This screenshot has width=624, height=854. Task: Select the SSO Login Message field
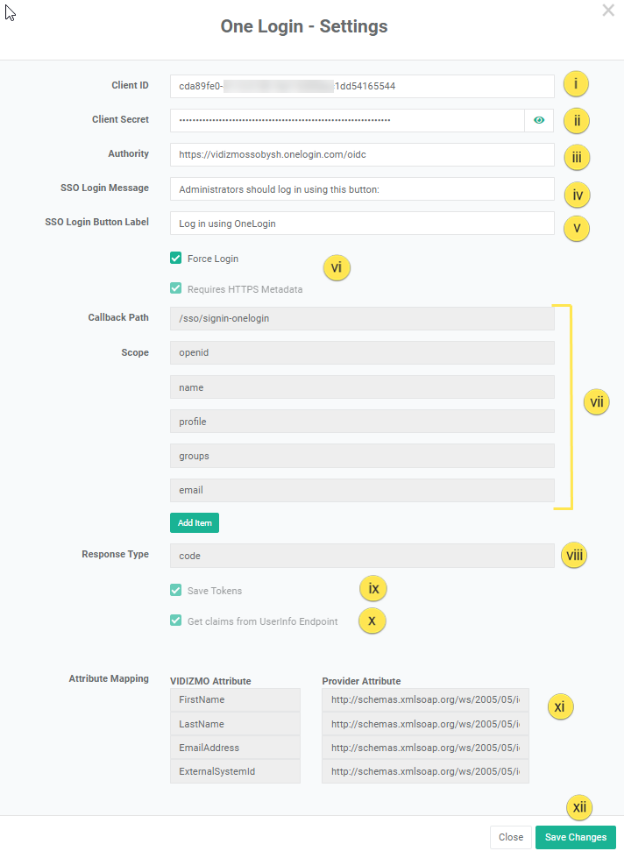[x=361, y=189]
